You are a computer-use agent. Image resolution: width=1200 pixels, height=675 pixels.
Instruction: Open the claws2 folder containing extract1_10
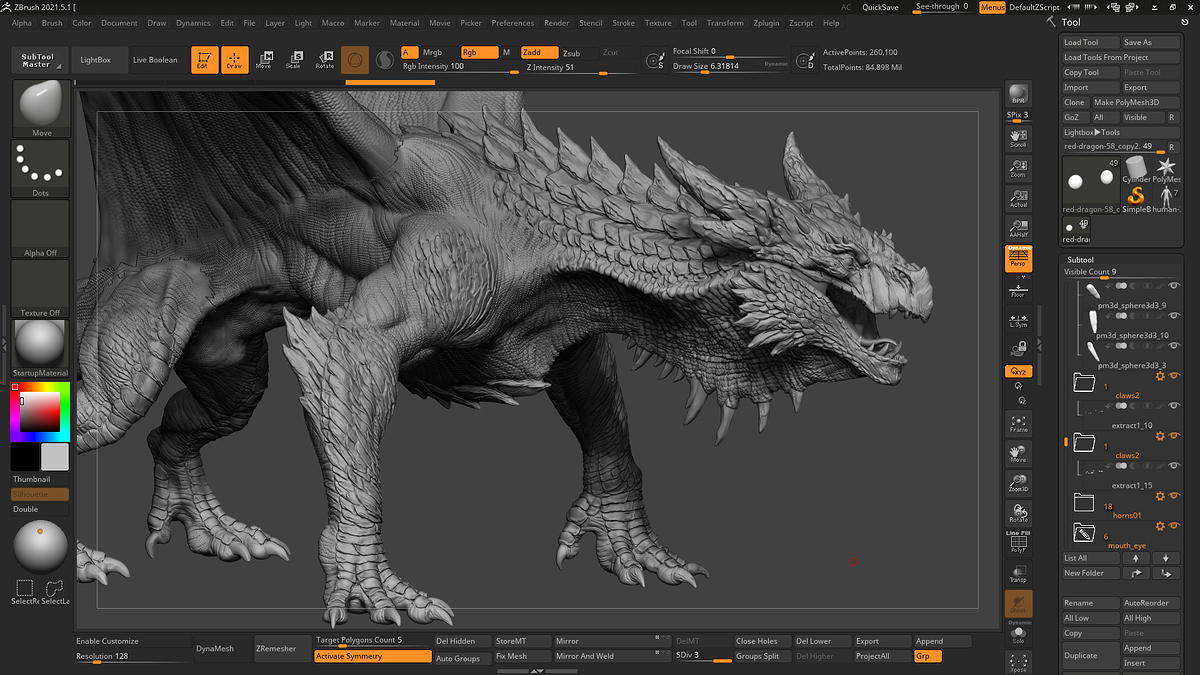[1085, 383]
